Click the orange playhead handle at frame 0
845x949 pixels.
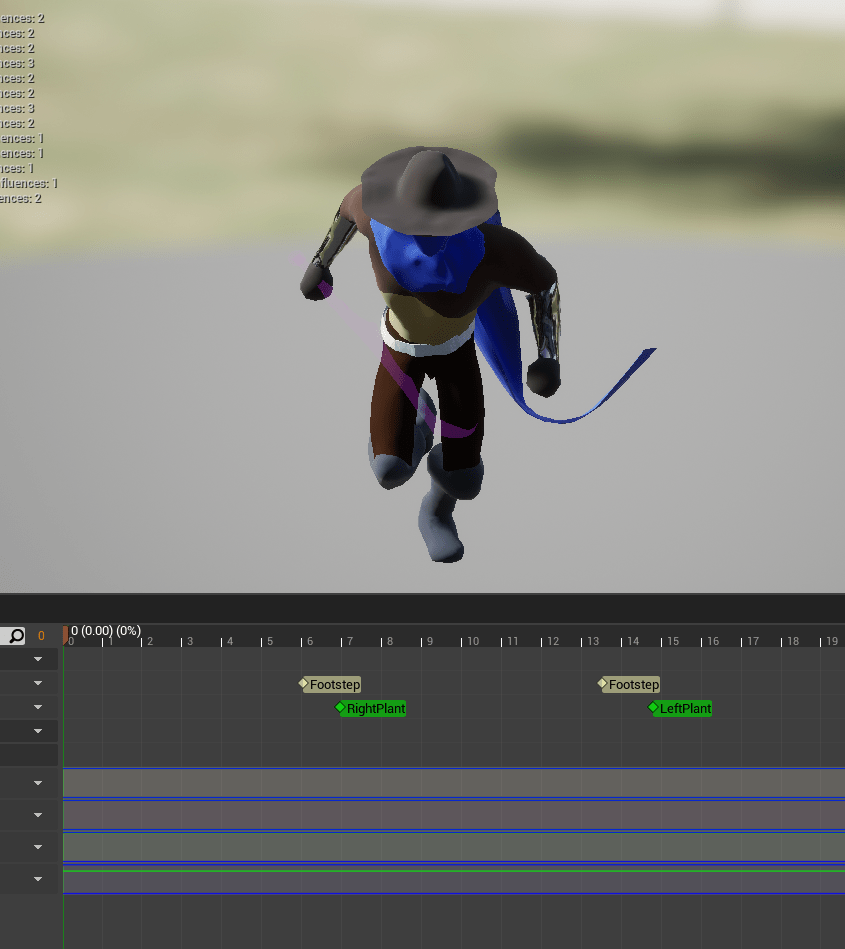pos(66,634)
